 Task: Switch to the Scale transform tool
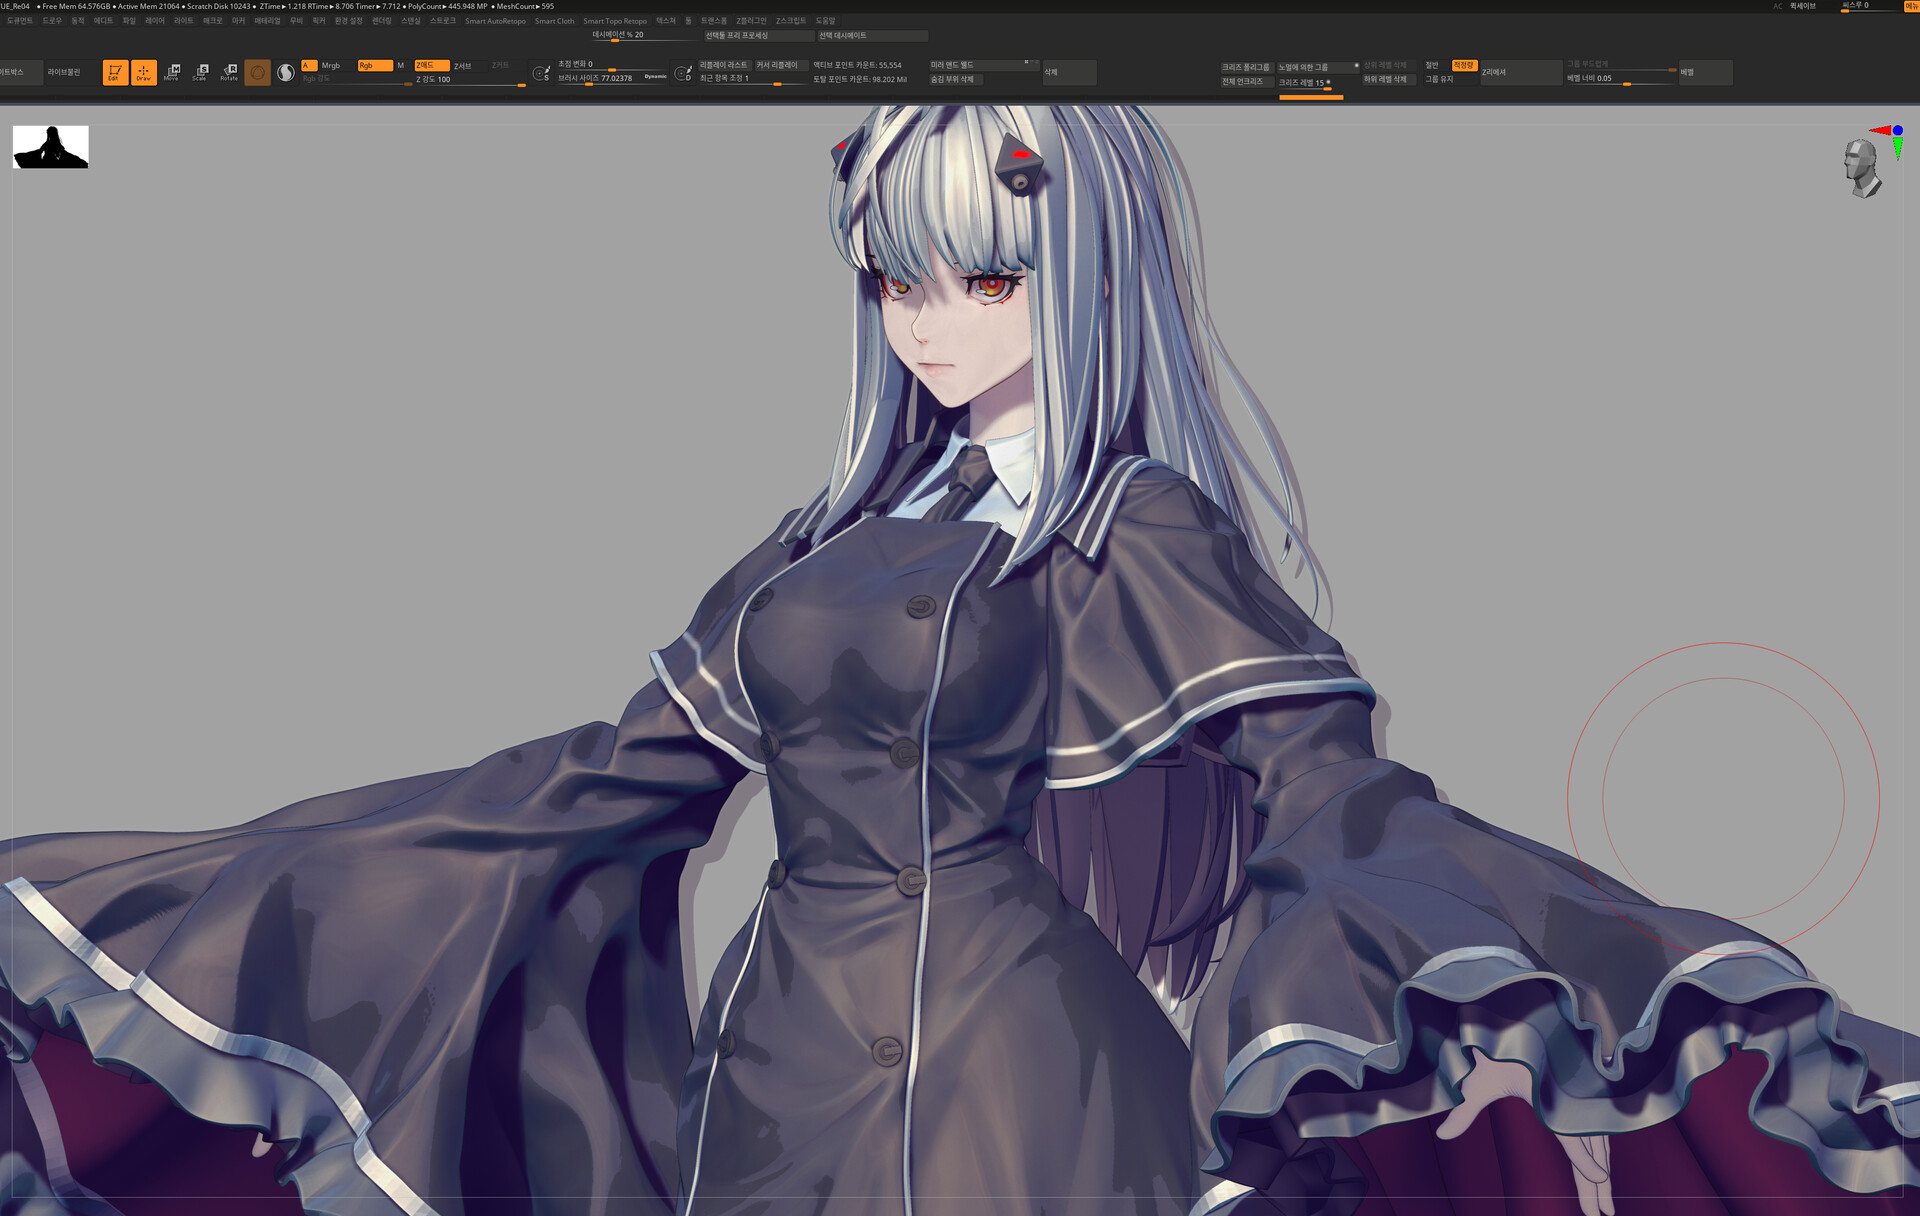tap(200, 72)
